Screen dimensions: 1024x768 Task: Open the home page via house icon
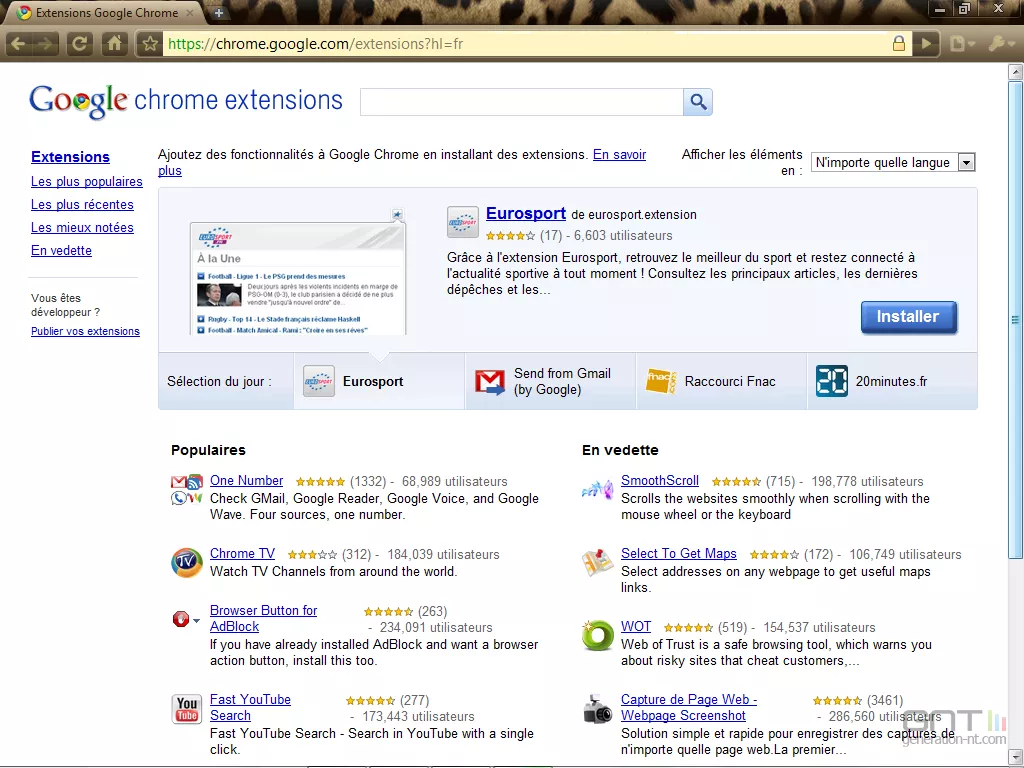pos(114,44)
